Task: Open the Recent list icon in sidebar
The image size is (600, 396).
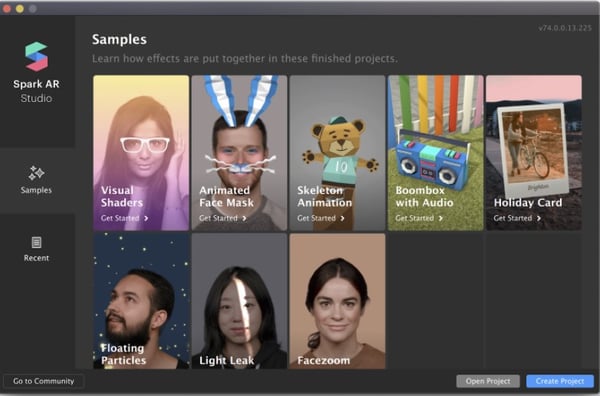Action: (36, 242)
